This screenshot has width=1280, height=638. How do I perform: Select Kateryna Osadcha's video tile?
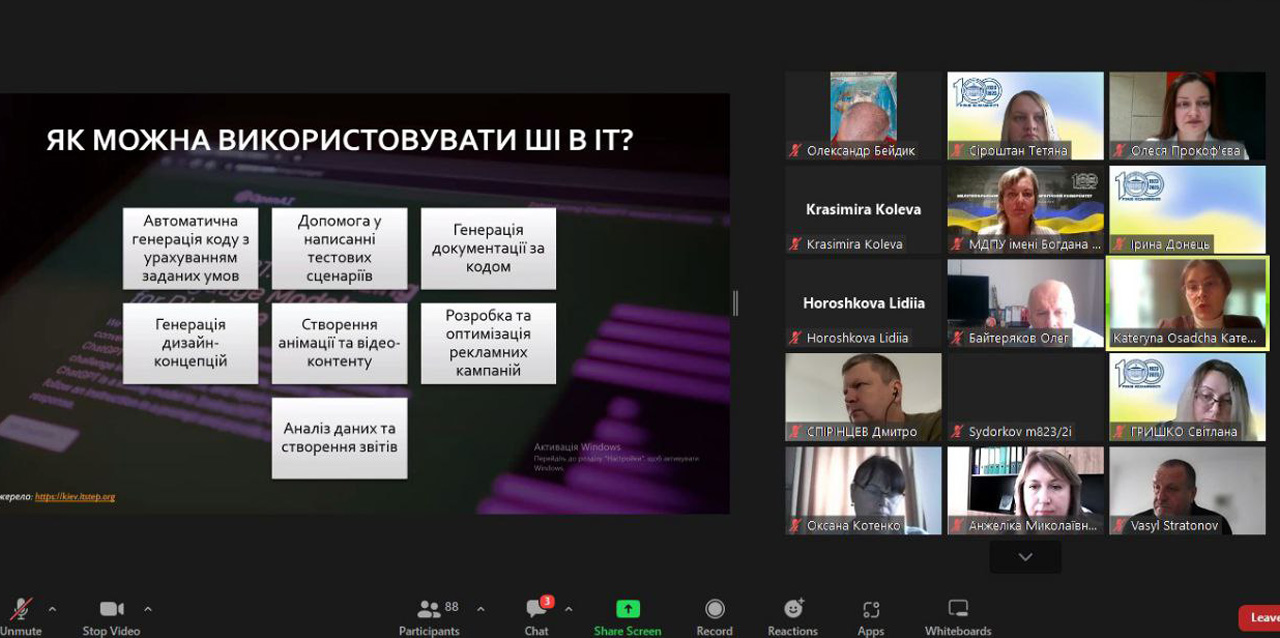point(1187,302)
